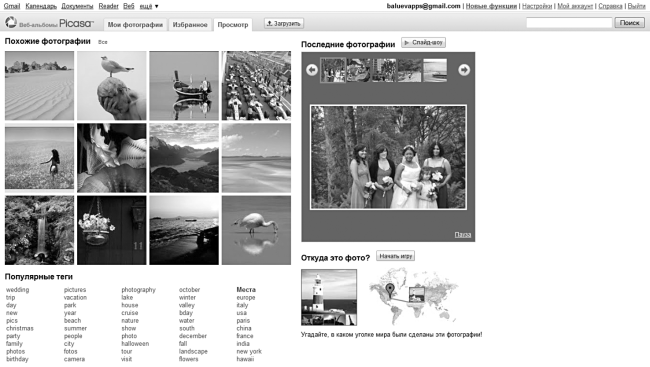Show previous recent photos with left arrow
650x367 pixels.
pyautogui.click(x=312, y=70)
